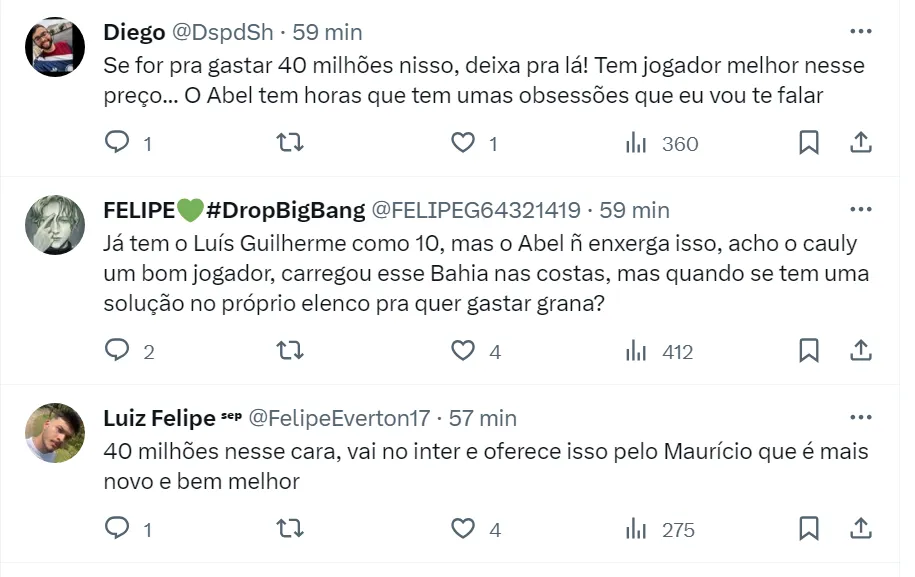This screenshot has width=915, height=577.
Task: Reply to Diego's tweet
Action: [x=118, y=143]
